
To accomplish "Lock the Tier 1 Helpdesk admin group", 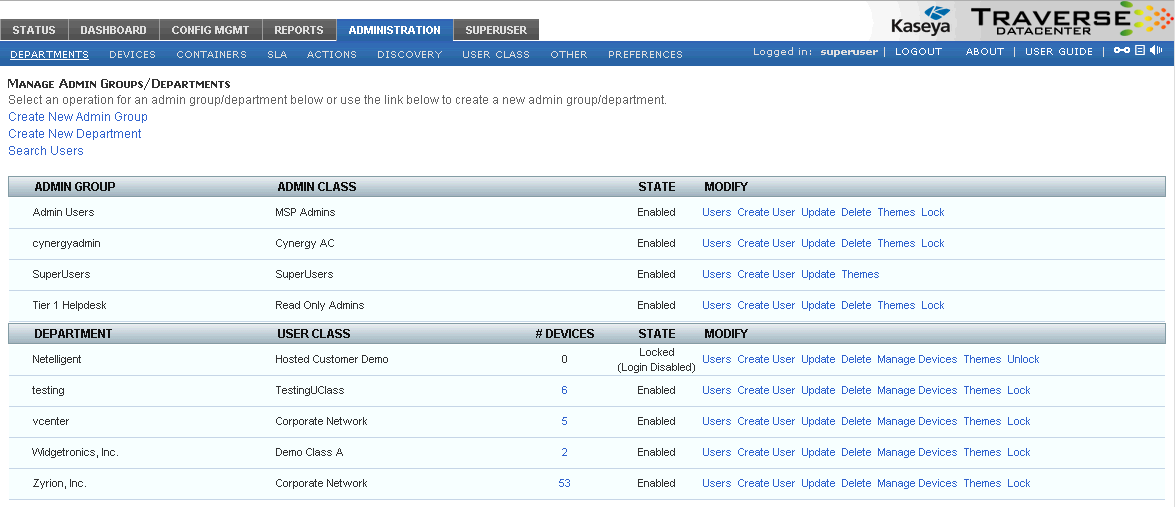I will 932,306.
